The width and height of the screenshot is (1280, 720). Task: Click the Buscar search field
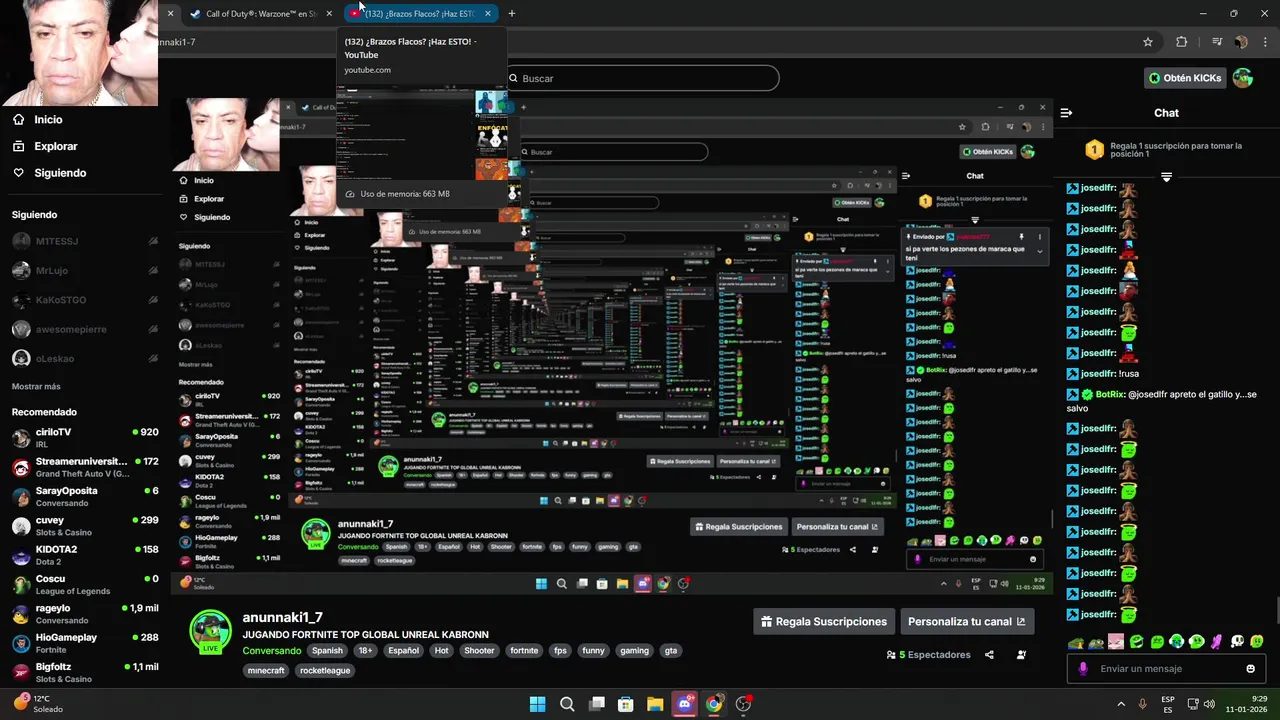tap(640, 78)
